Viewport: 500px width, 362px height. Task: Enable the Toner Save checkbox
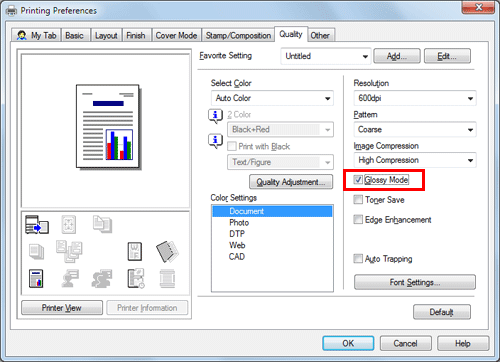(x=358, y=200)
